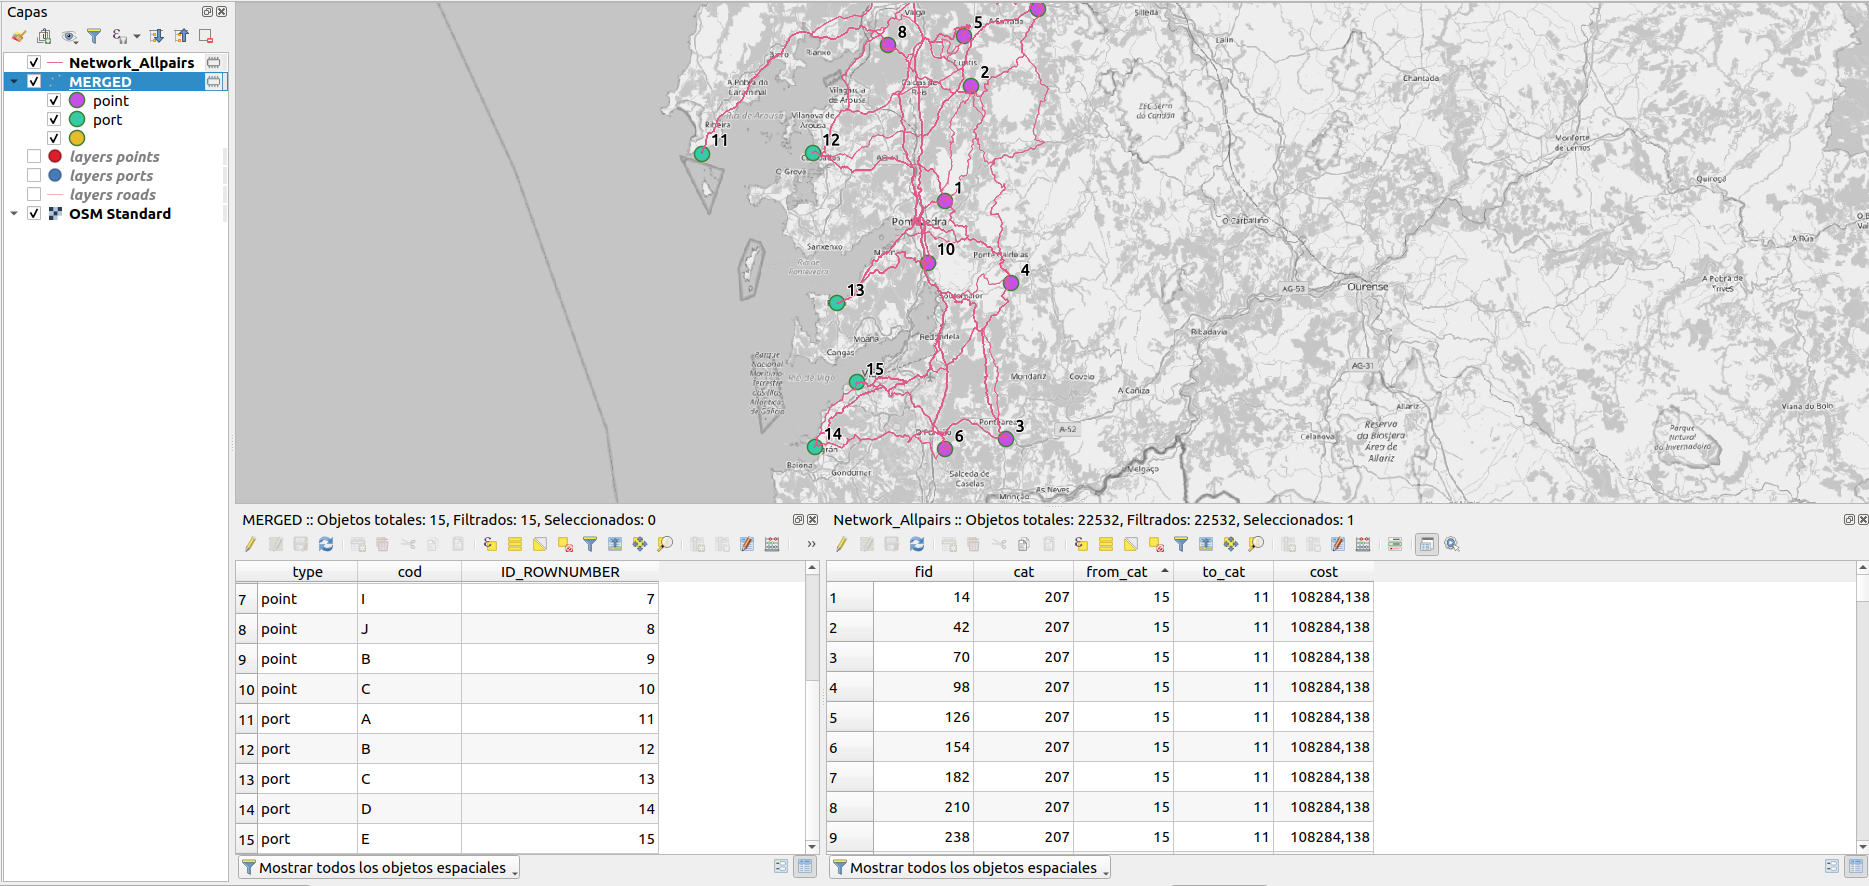Viewport: 1869px width, 886px height.
Task: Sort MERGED table by ID_ROWNUMBER column
Action: pyautogui.click(x=560, y=572)
